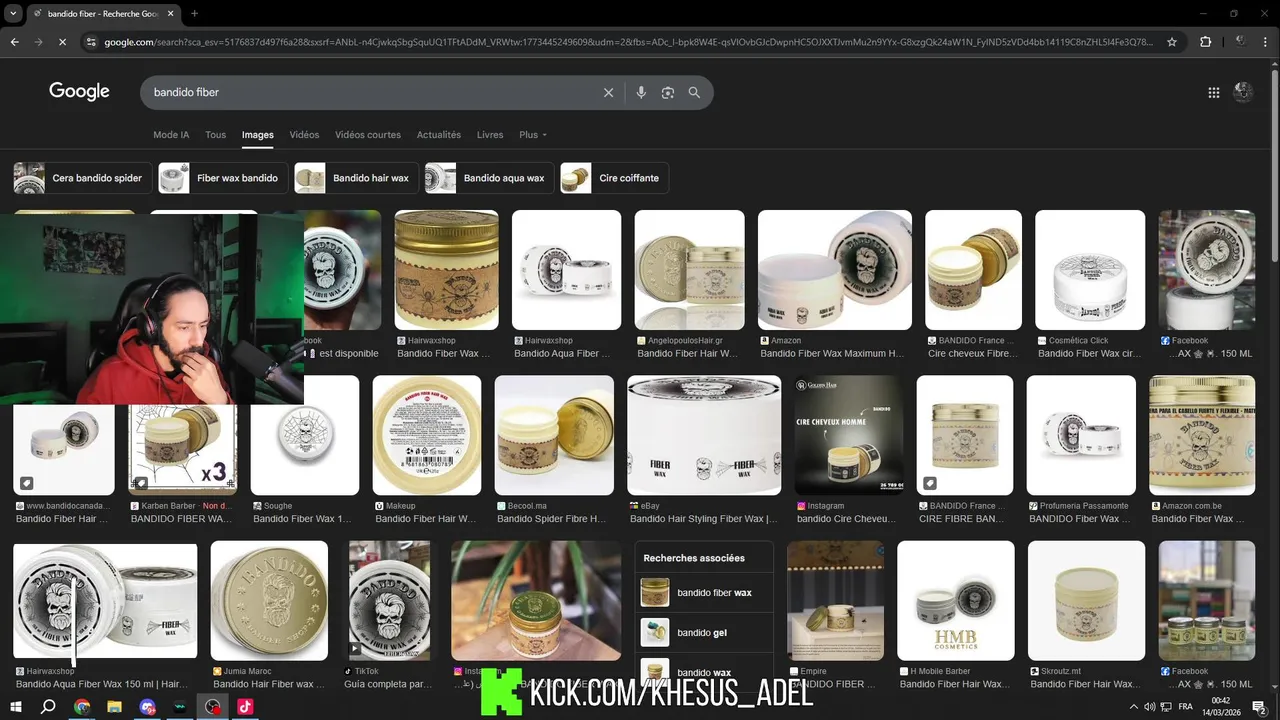Open the eBay Bandido Hair Styling image
The width and height of the screenshot is (1280, 720).
(704, 435)
